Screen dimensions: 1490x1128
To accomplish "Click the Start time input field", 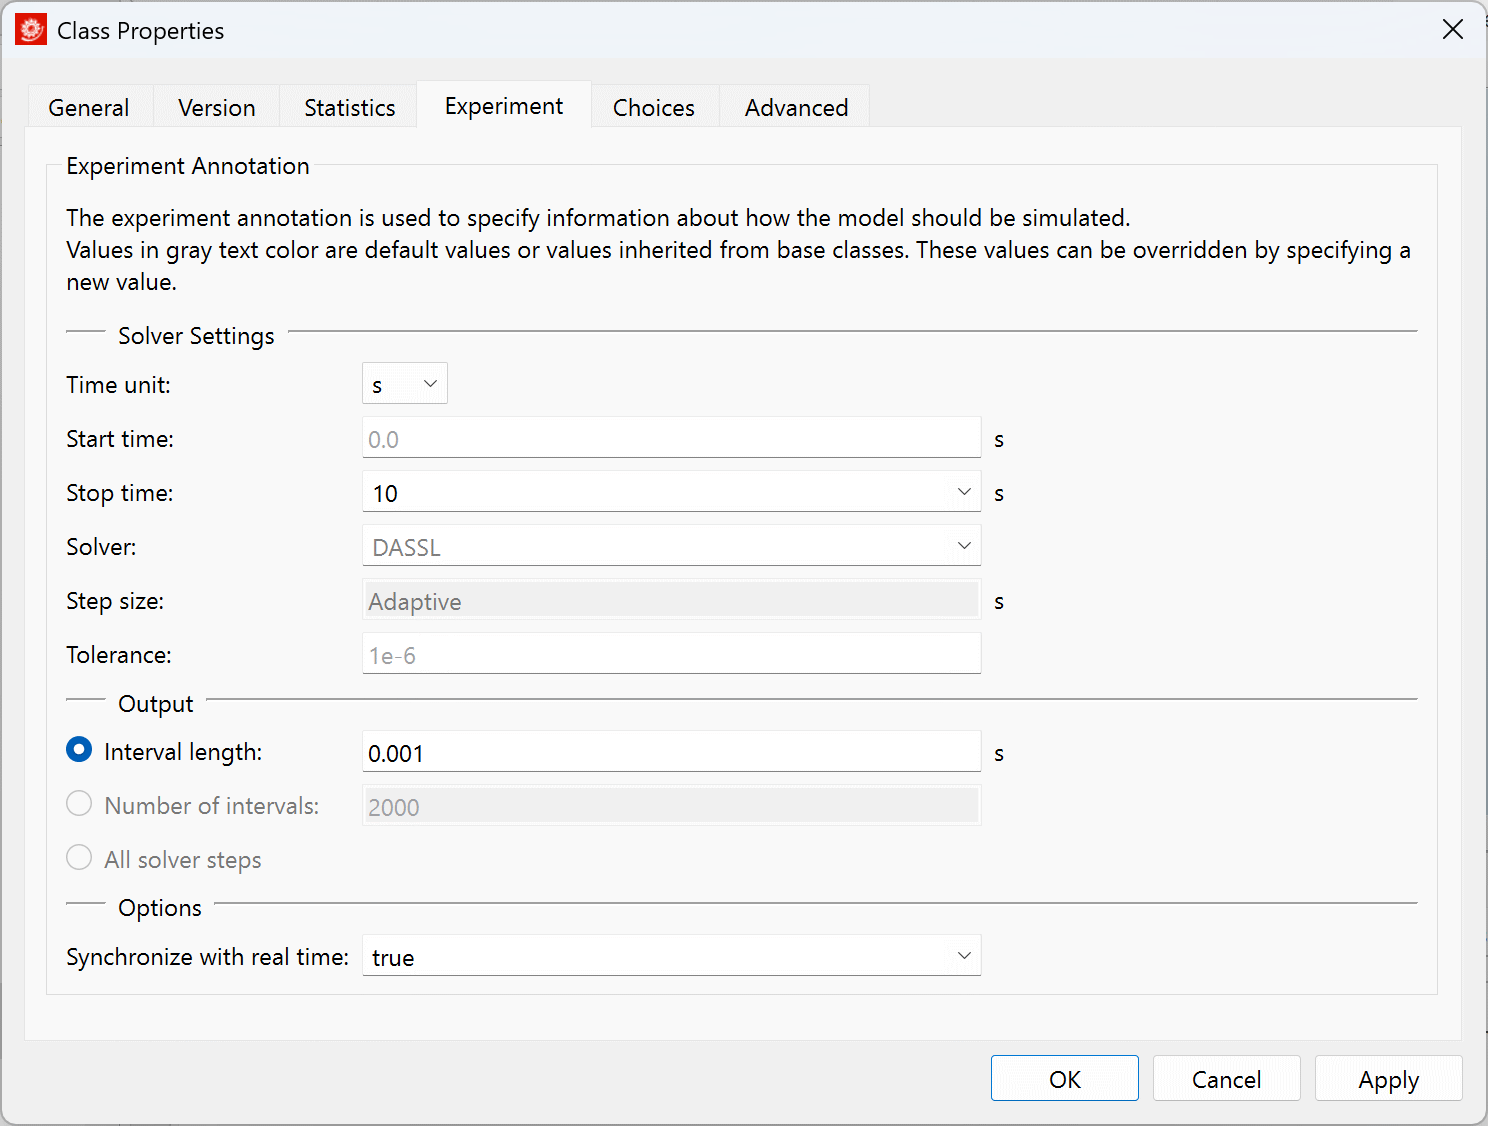I will pos(671,438).
